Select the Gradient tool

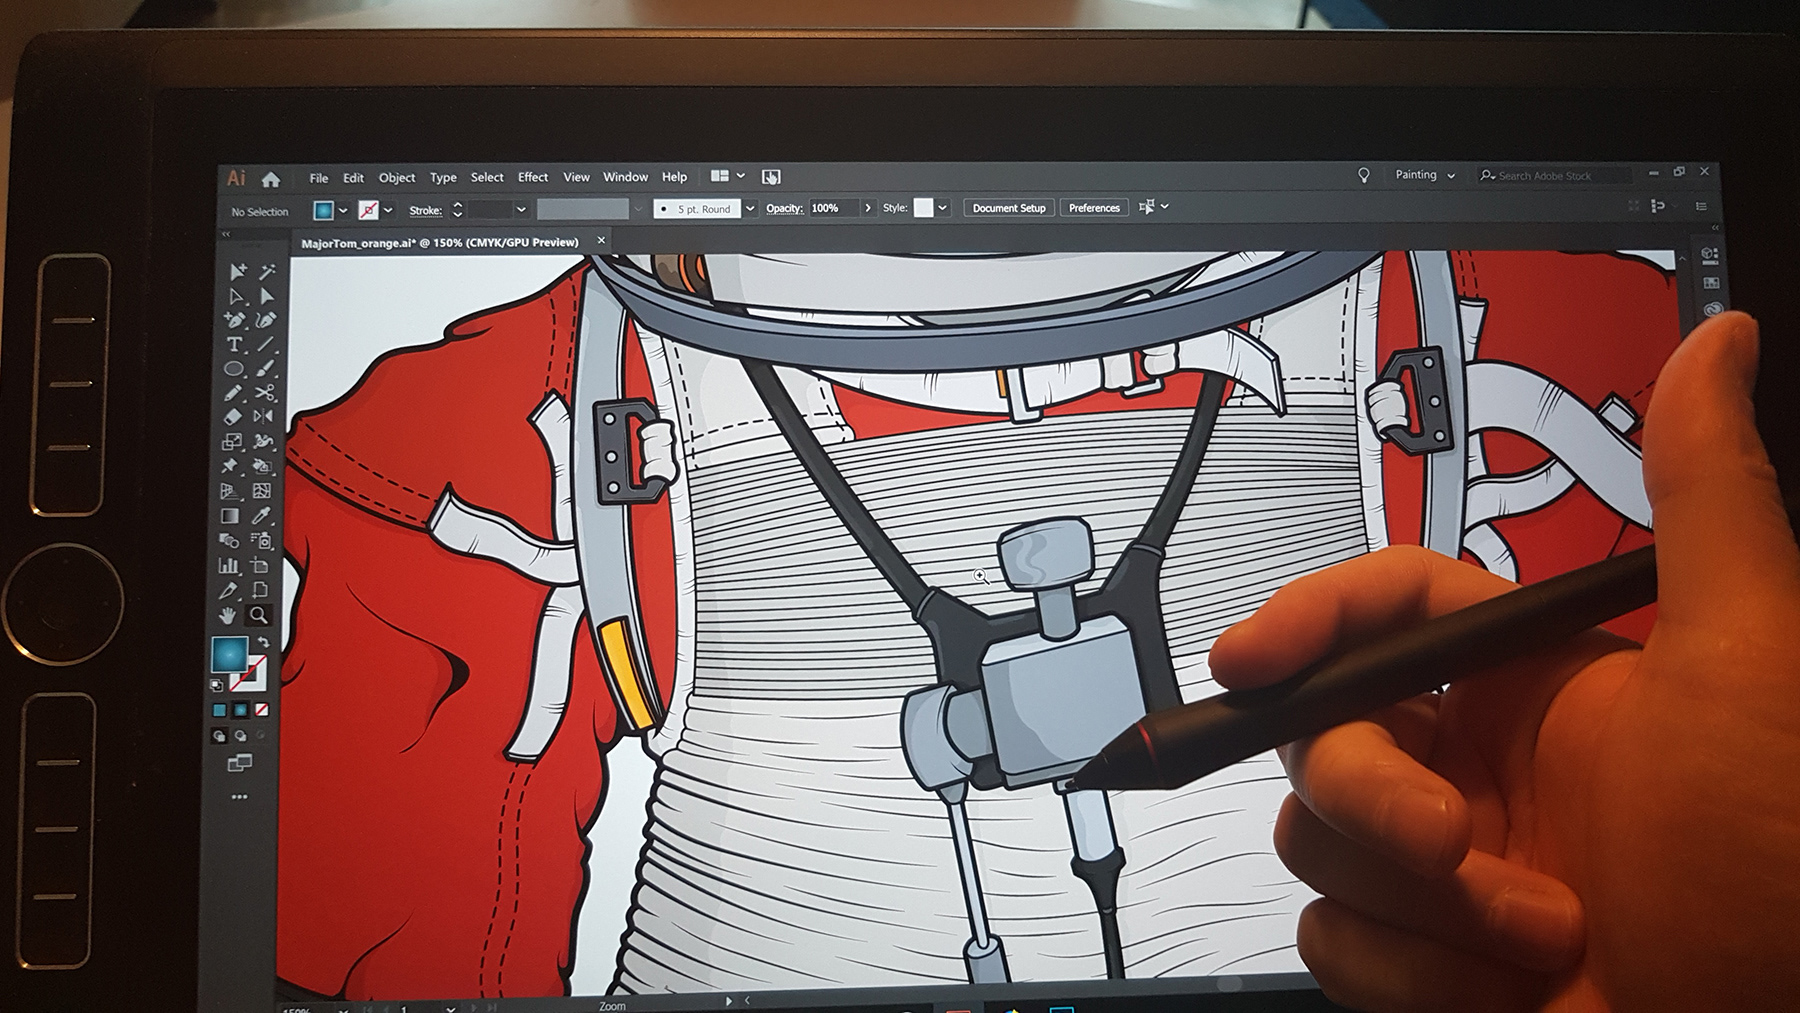coord(229,516)
